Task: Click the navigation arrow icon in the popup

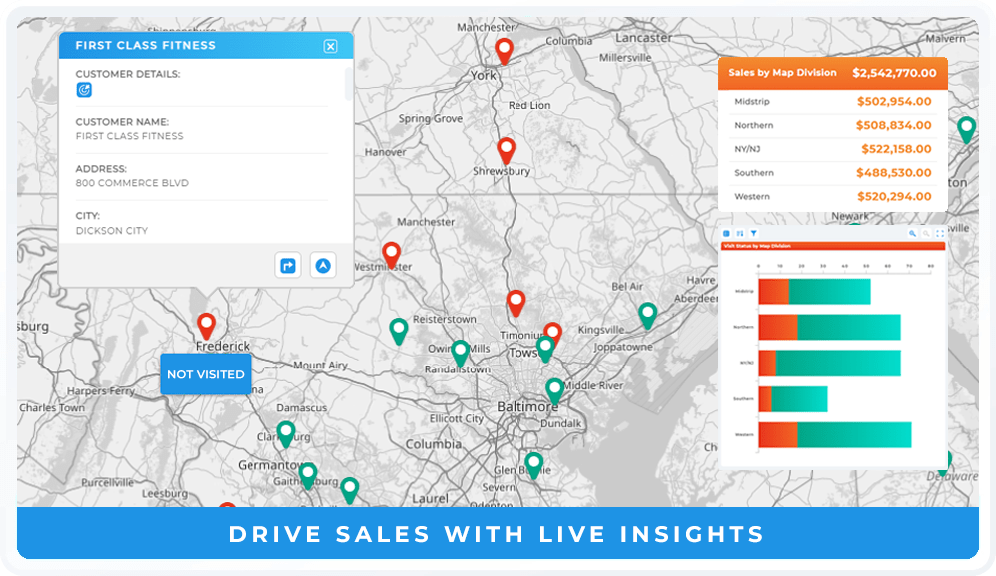Action: pyautogui.click(x=323, y=266)
